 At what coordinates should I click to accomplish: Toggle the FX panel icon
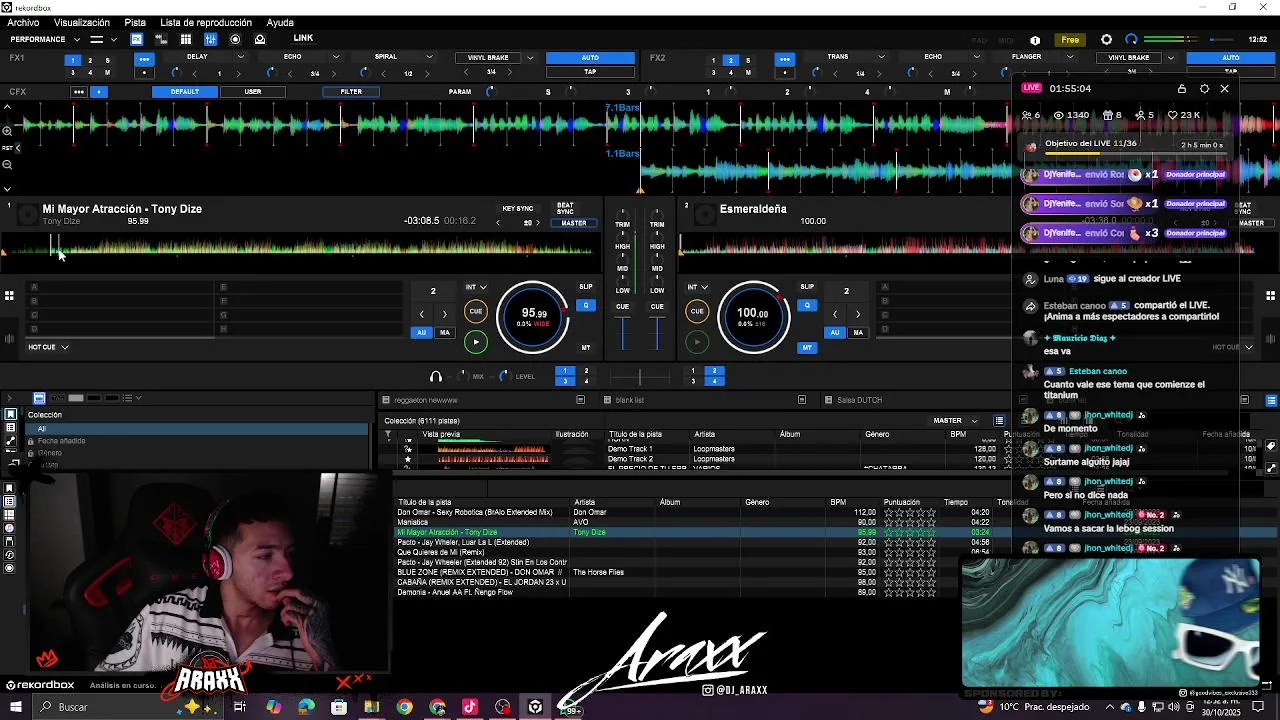[136, 40]
